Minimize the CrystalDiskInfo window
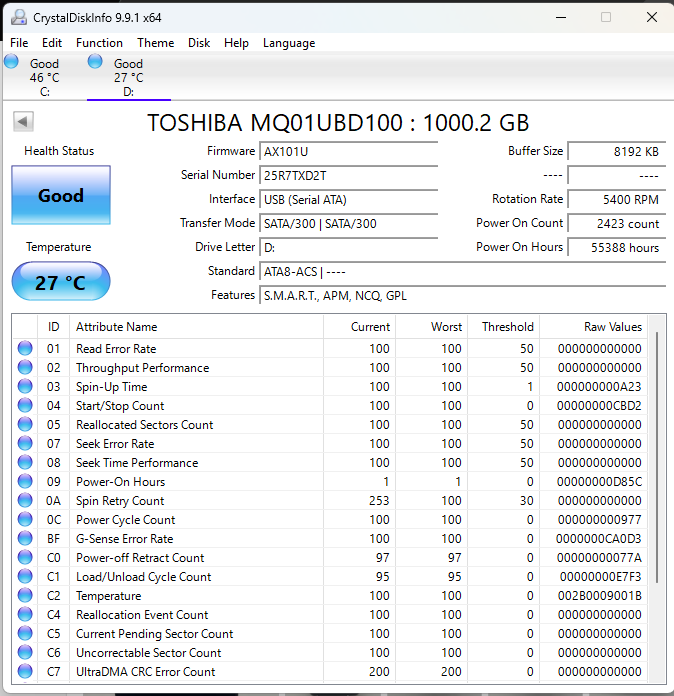This screenshot has width=674, height=696. (561, 17)
